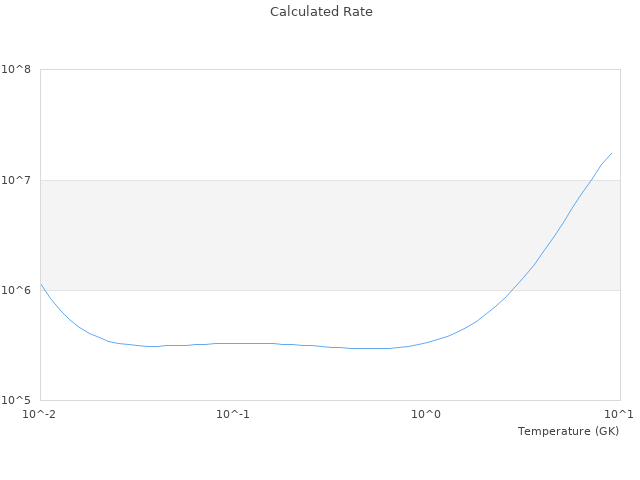The width and height of the screenshot is (640, 480).
Task: Click the blue curve above the 10^-1 tick
Action: point(233,343)
